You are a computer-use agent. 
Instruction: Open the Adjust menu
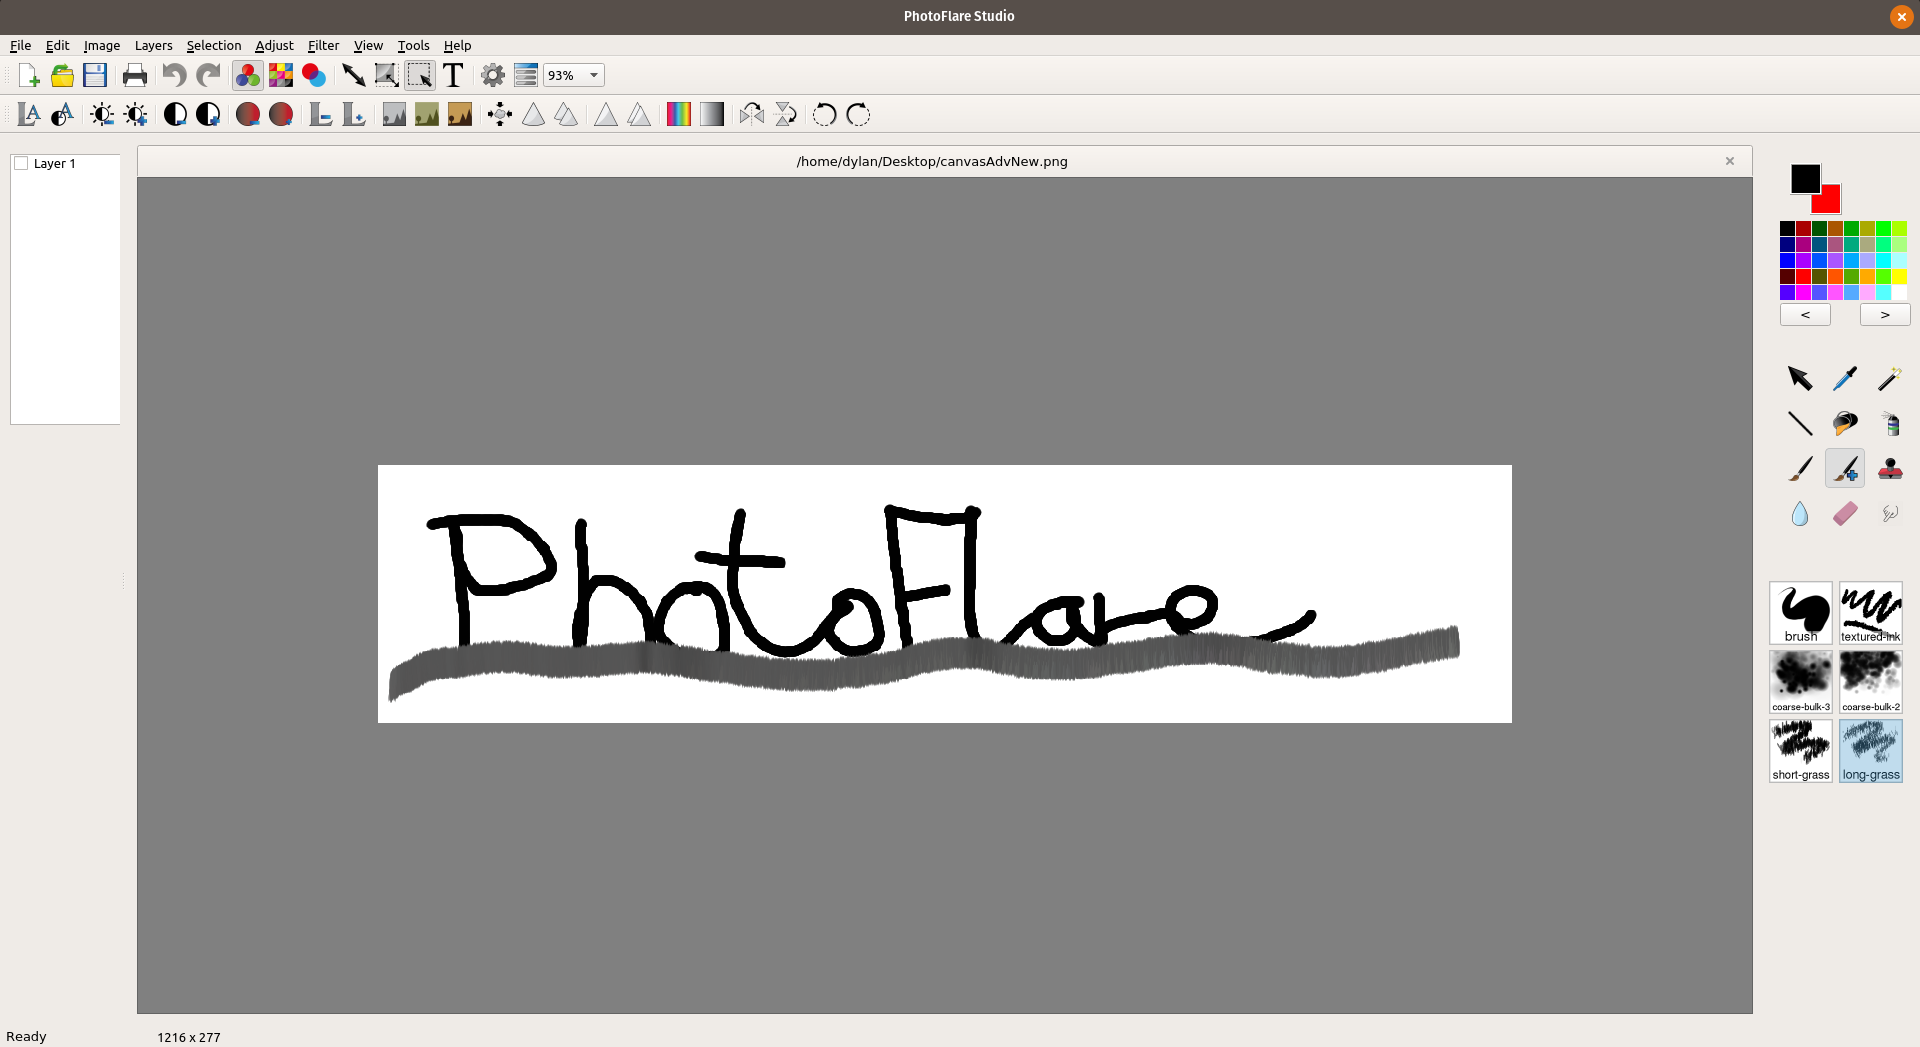[x=274, y=46]
